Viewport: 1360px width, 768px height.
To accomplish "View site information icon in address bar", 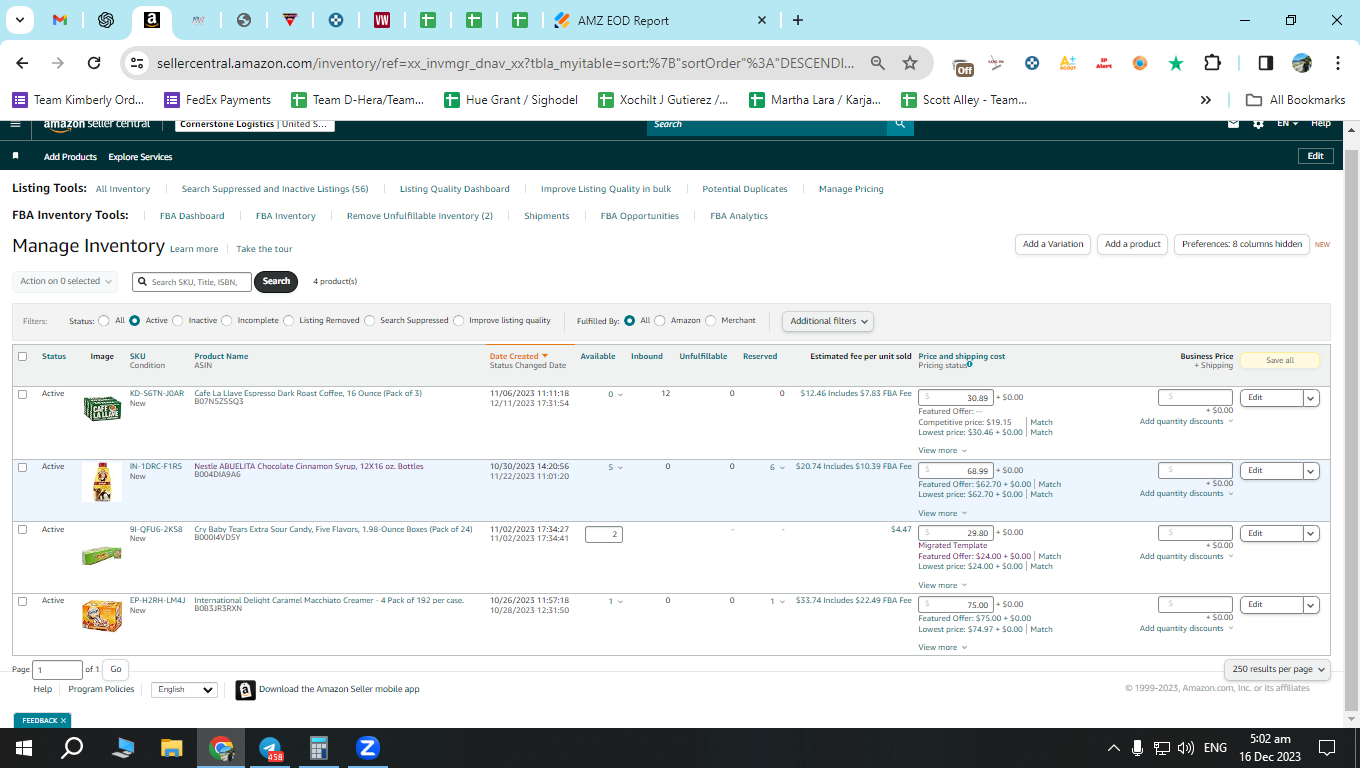I will pos(138,63).
